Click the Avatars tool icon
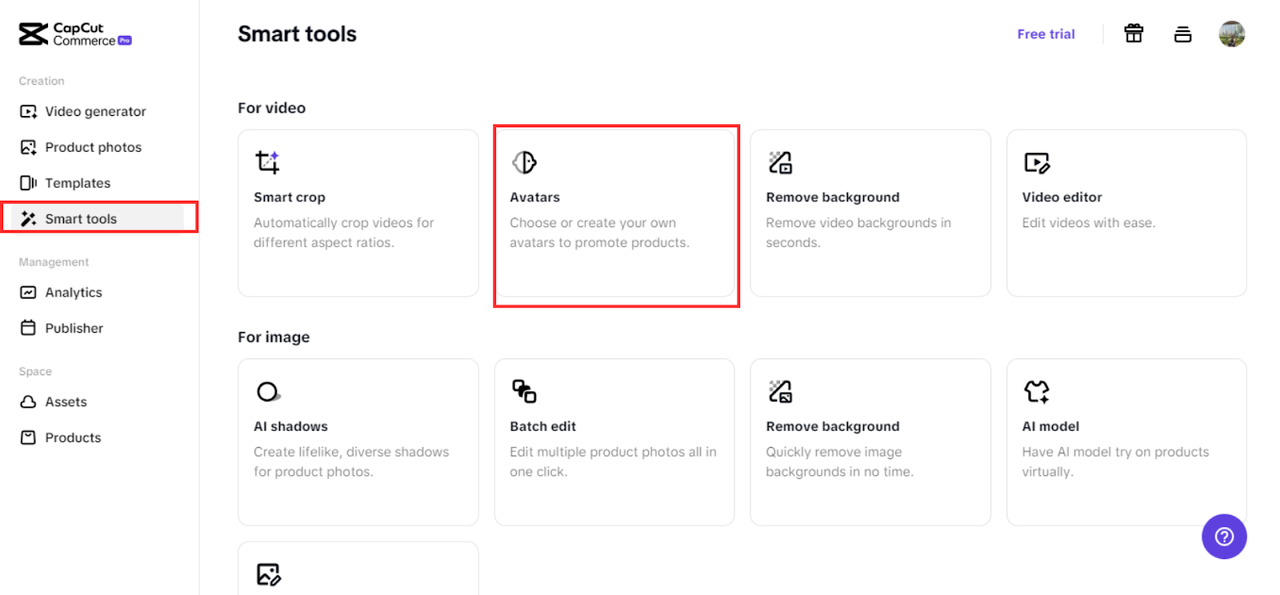The image size is (1280, 595). pos(524,162)
